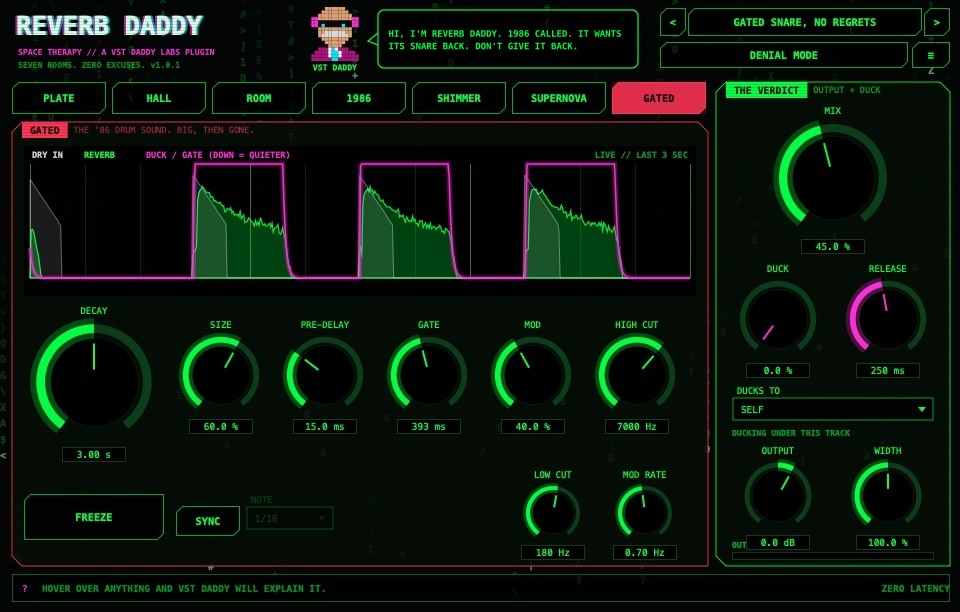The image size is (960, 612).
Task: Go to previous preset arrow
Action: pos(672,23)
